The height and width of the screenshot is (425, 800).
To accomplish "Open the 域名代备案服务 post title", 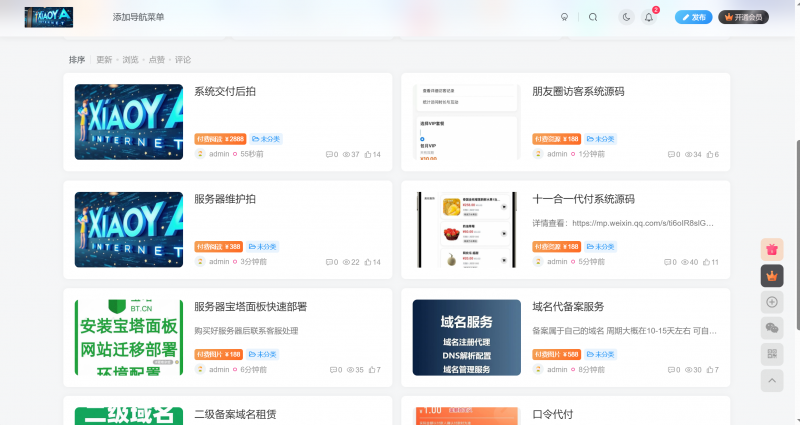I will click(568, 307).
